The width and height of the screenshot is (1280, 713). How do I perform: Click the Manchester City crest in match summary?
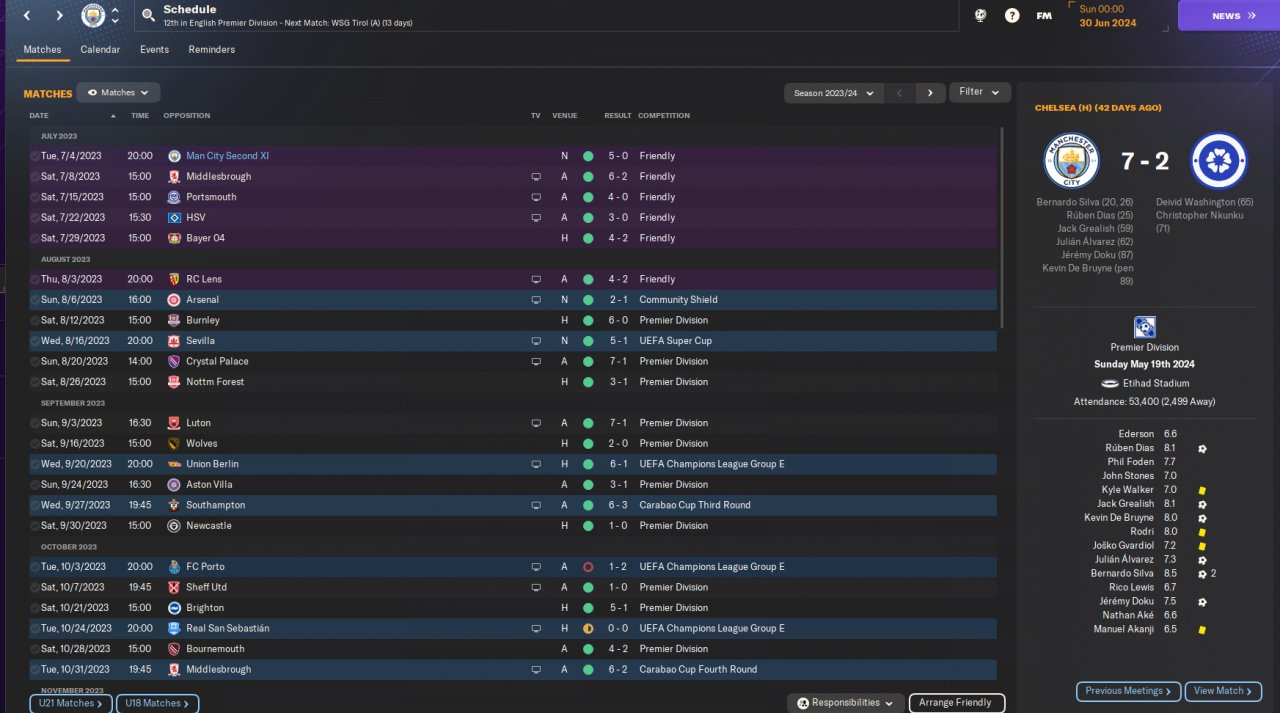(x=1071, y=160)
